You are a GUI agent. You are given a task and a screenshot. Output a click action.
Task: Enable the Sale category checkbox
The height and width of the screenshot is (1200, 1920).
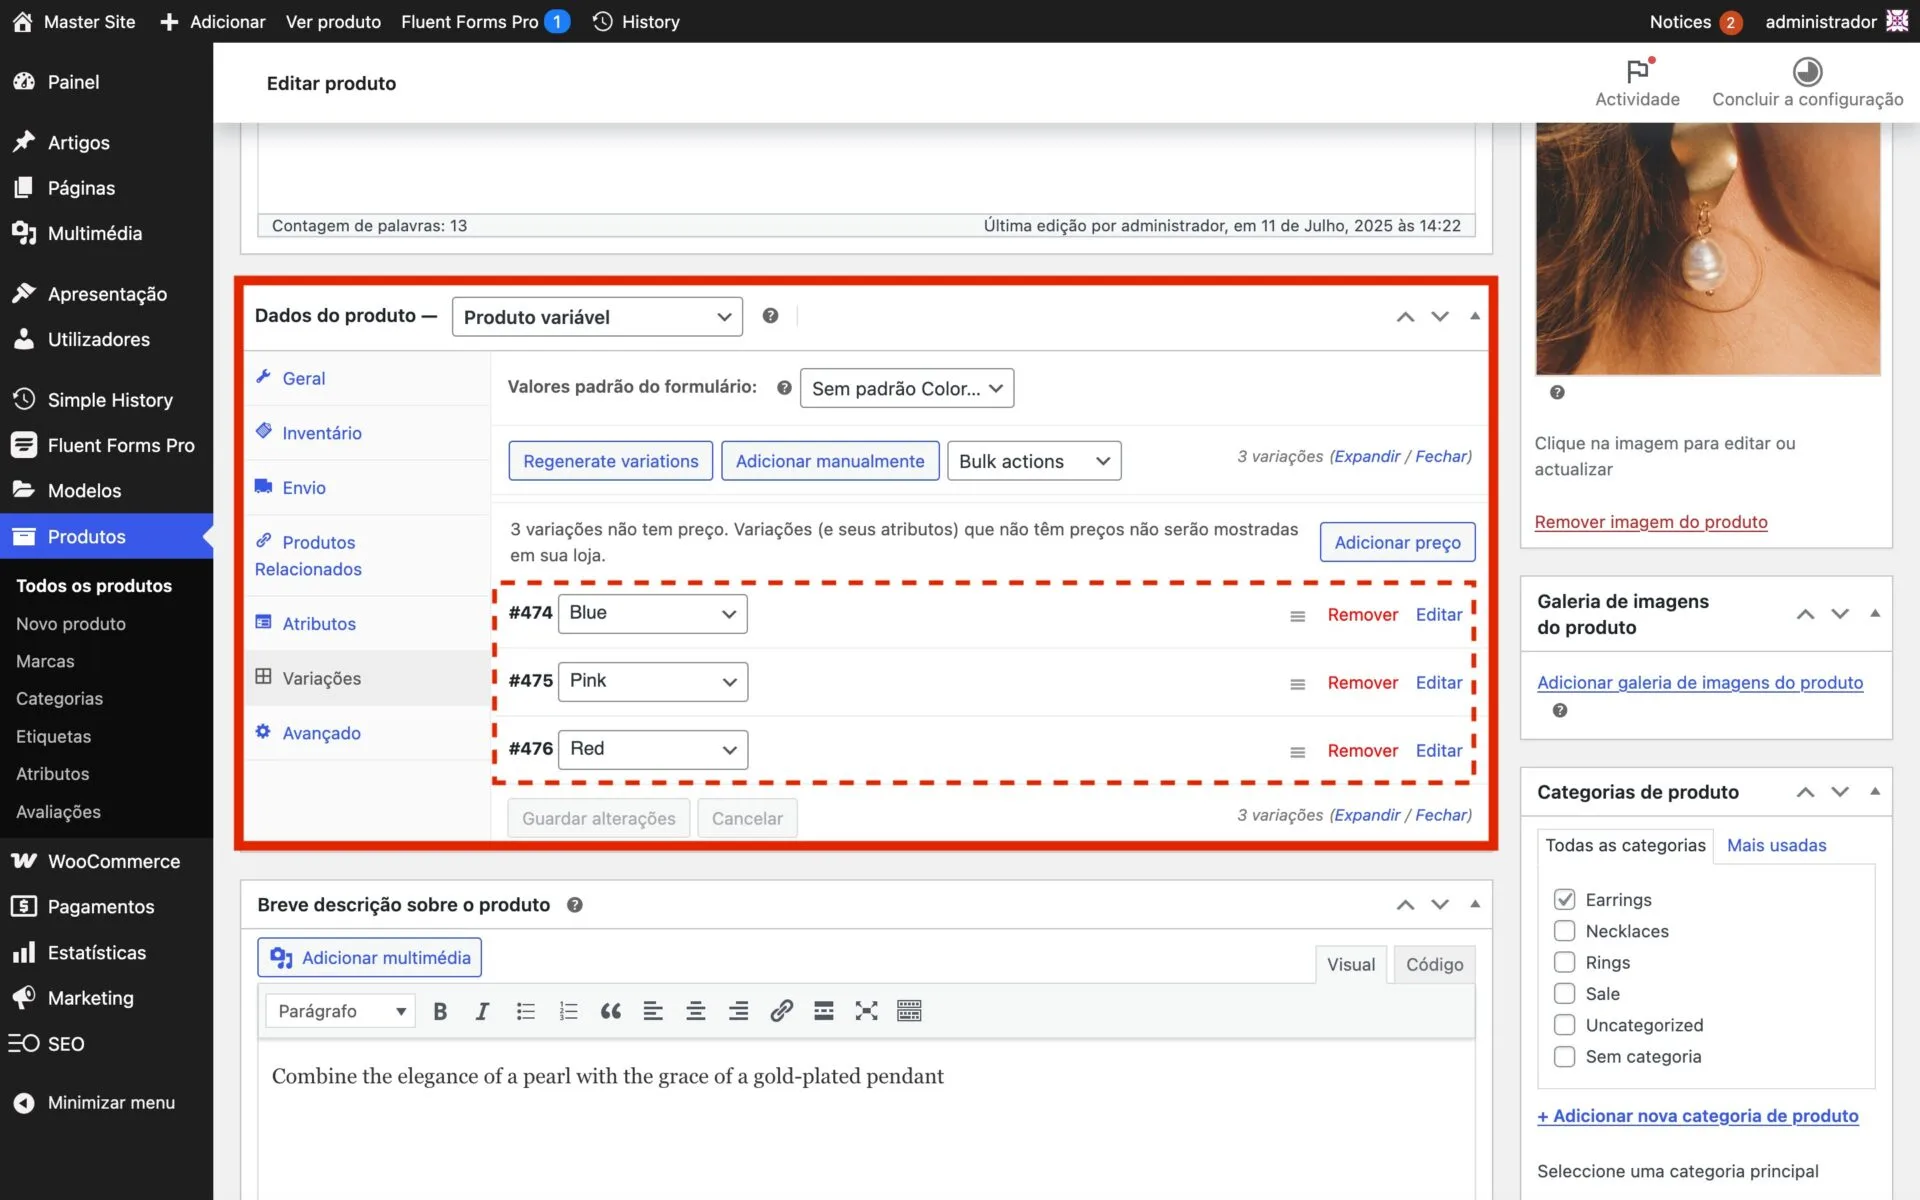pos(1564,993)
